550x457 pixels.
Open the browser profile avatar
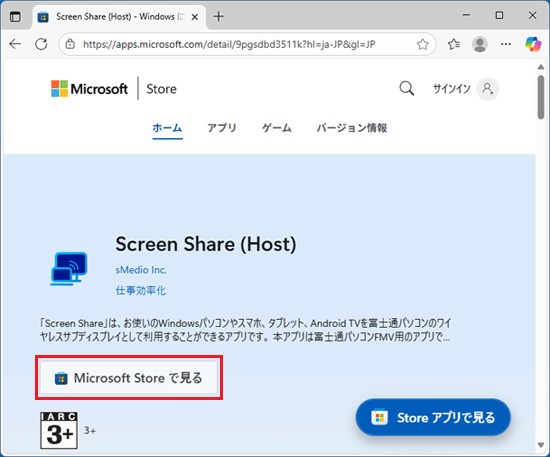tap(480, 44)
